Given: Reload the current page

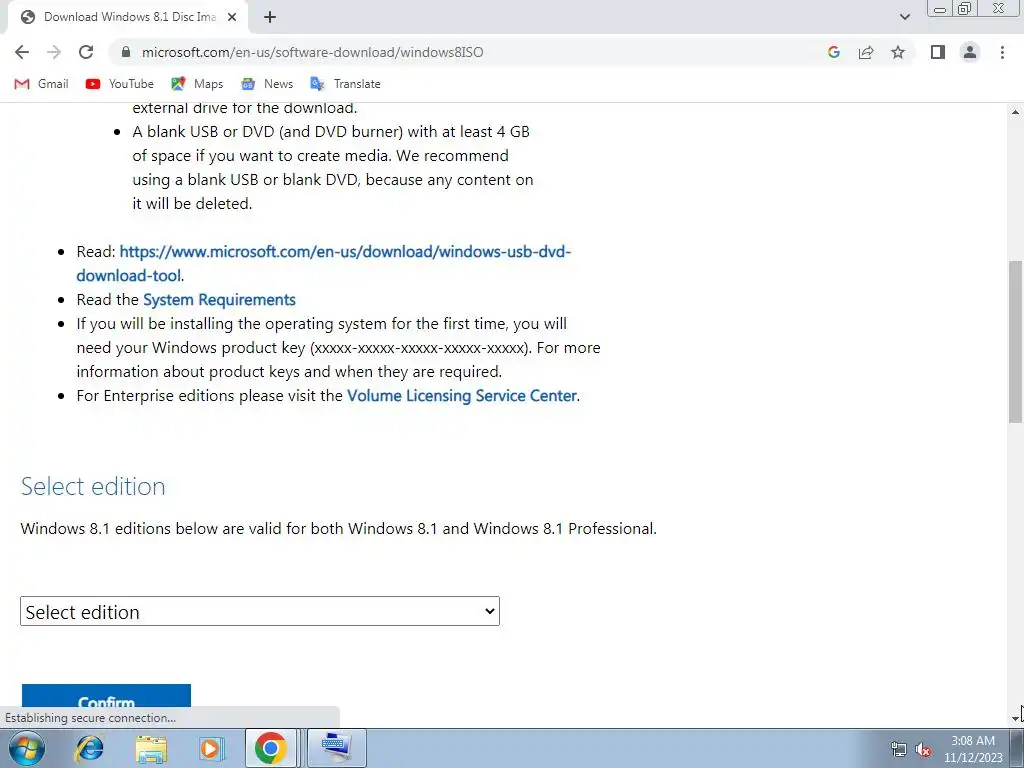Looking at the screenshot, I should [x=86, y=52].
